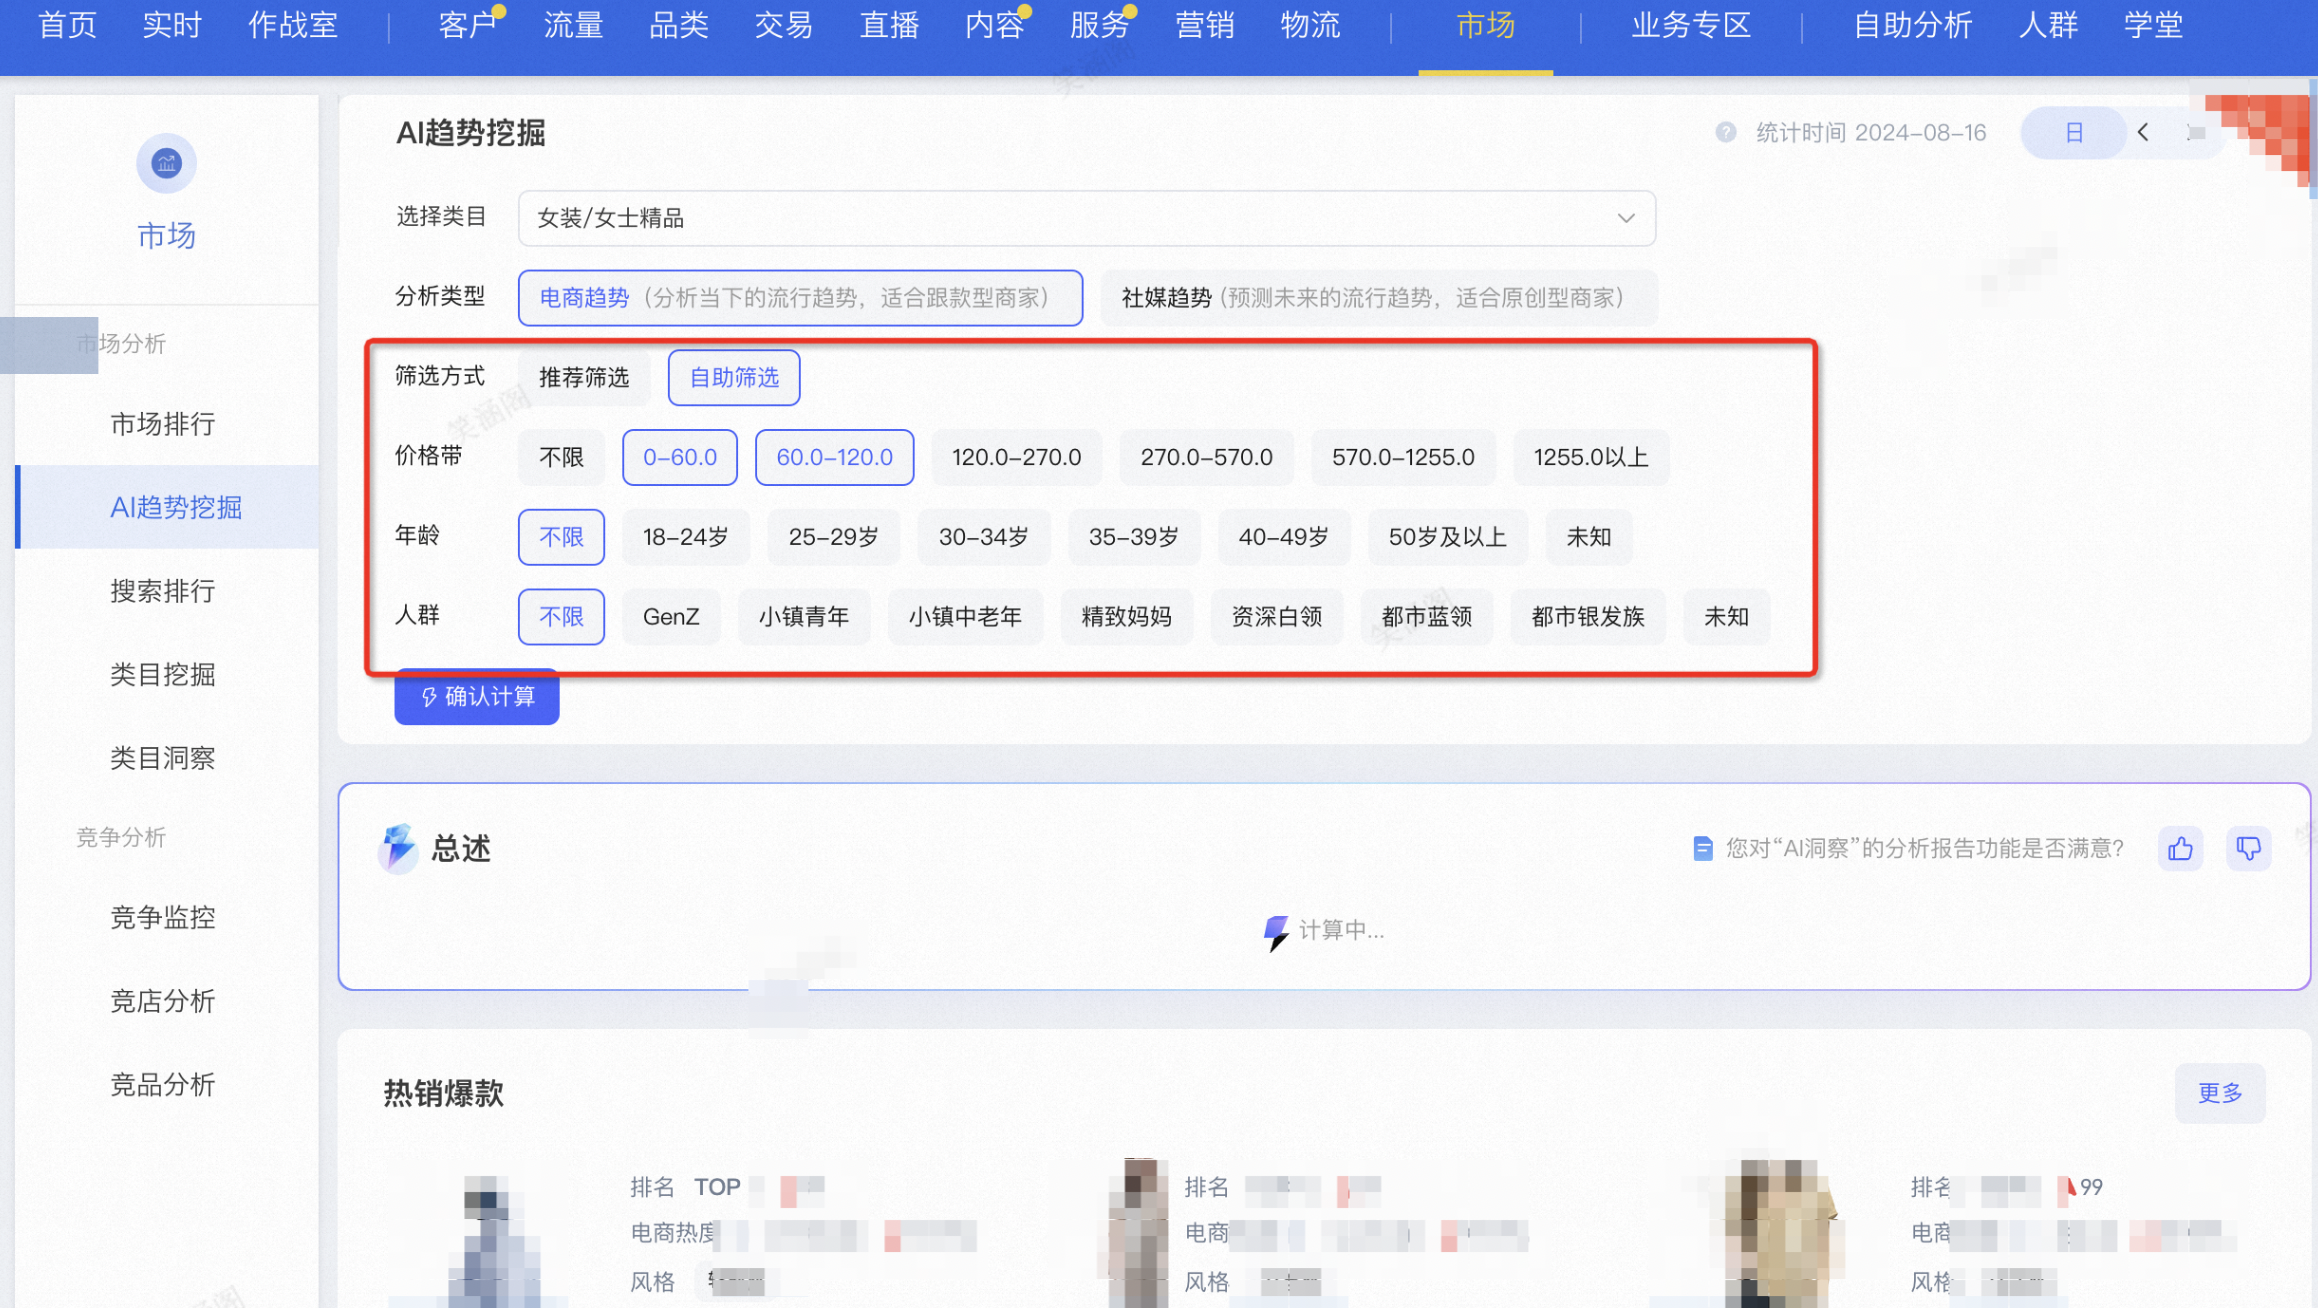Select age option 未知

pos(1588,538)
